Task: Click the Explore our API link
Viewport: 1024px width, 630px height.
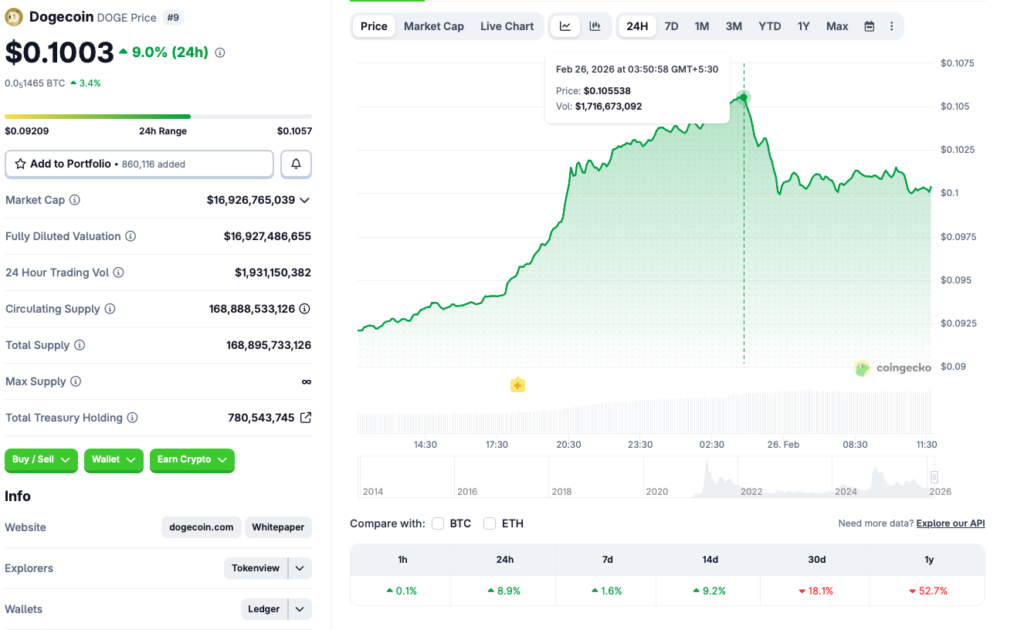Action: (x=949, y=523)
